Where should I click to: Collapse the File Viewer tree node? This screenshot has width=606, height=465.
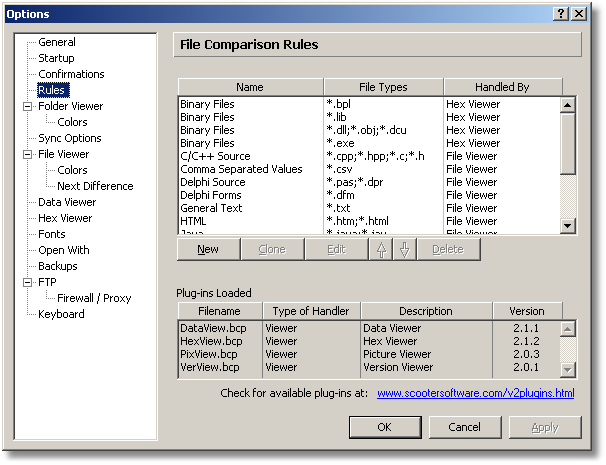pyautogui.click(x=27, y=154)
